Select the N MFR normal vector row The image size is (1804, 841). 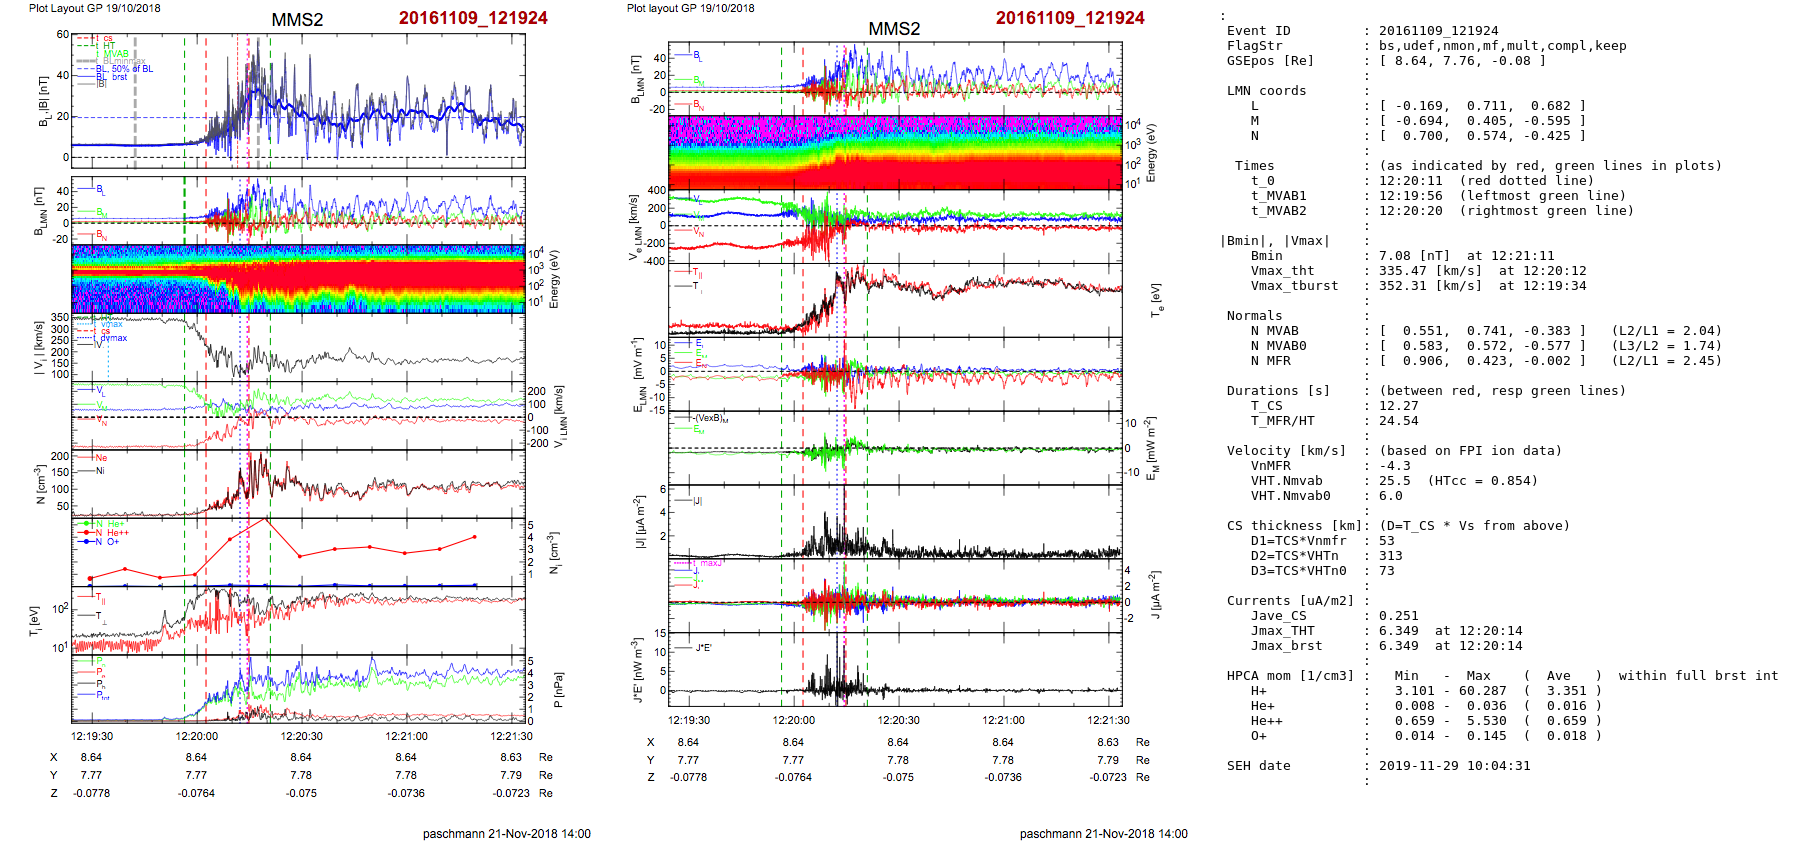(x=1470, y=361)
